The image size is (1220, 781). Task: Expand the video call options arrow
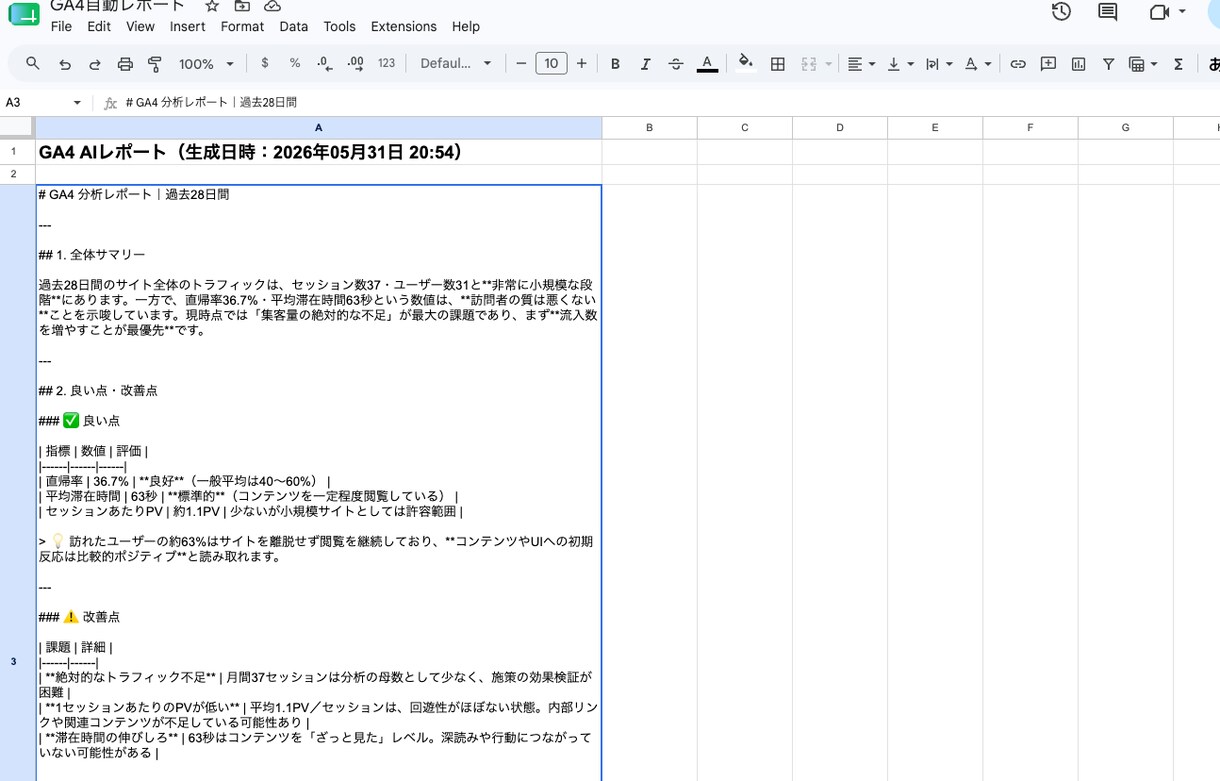click(1182, 12)
